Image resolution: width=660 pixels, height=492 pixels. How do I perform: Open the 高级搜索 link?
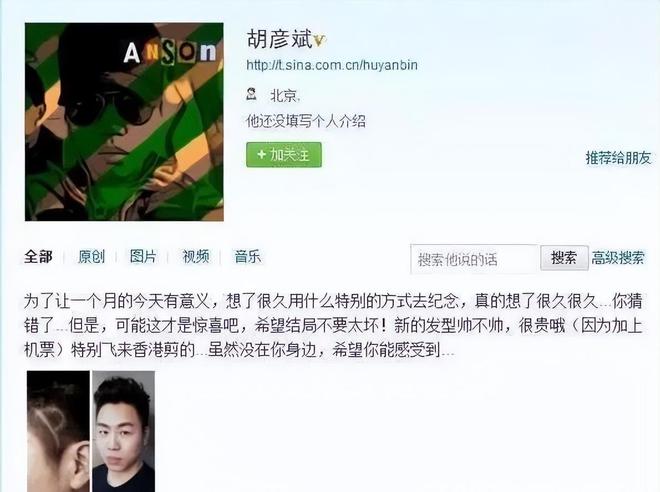617,258
